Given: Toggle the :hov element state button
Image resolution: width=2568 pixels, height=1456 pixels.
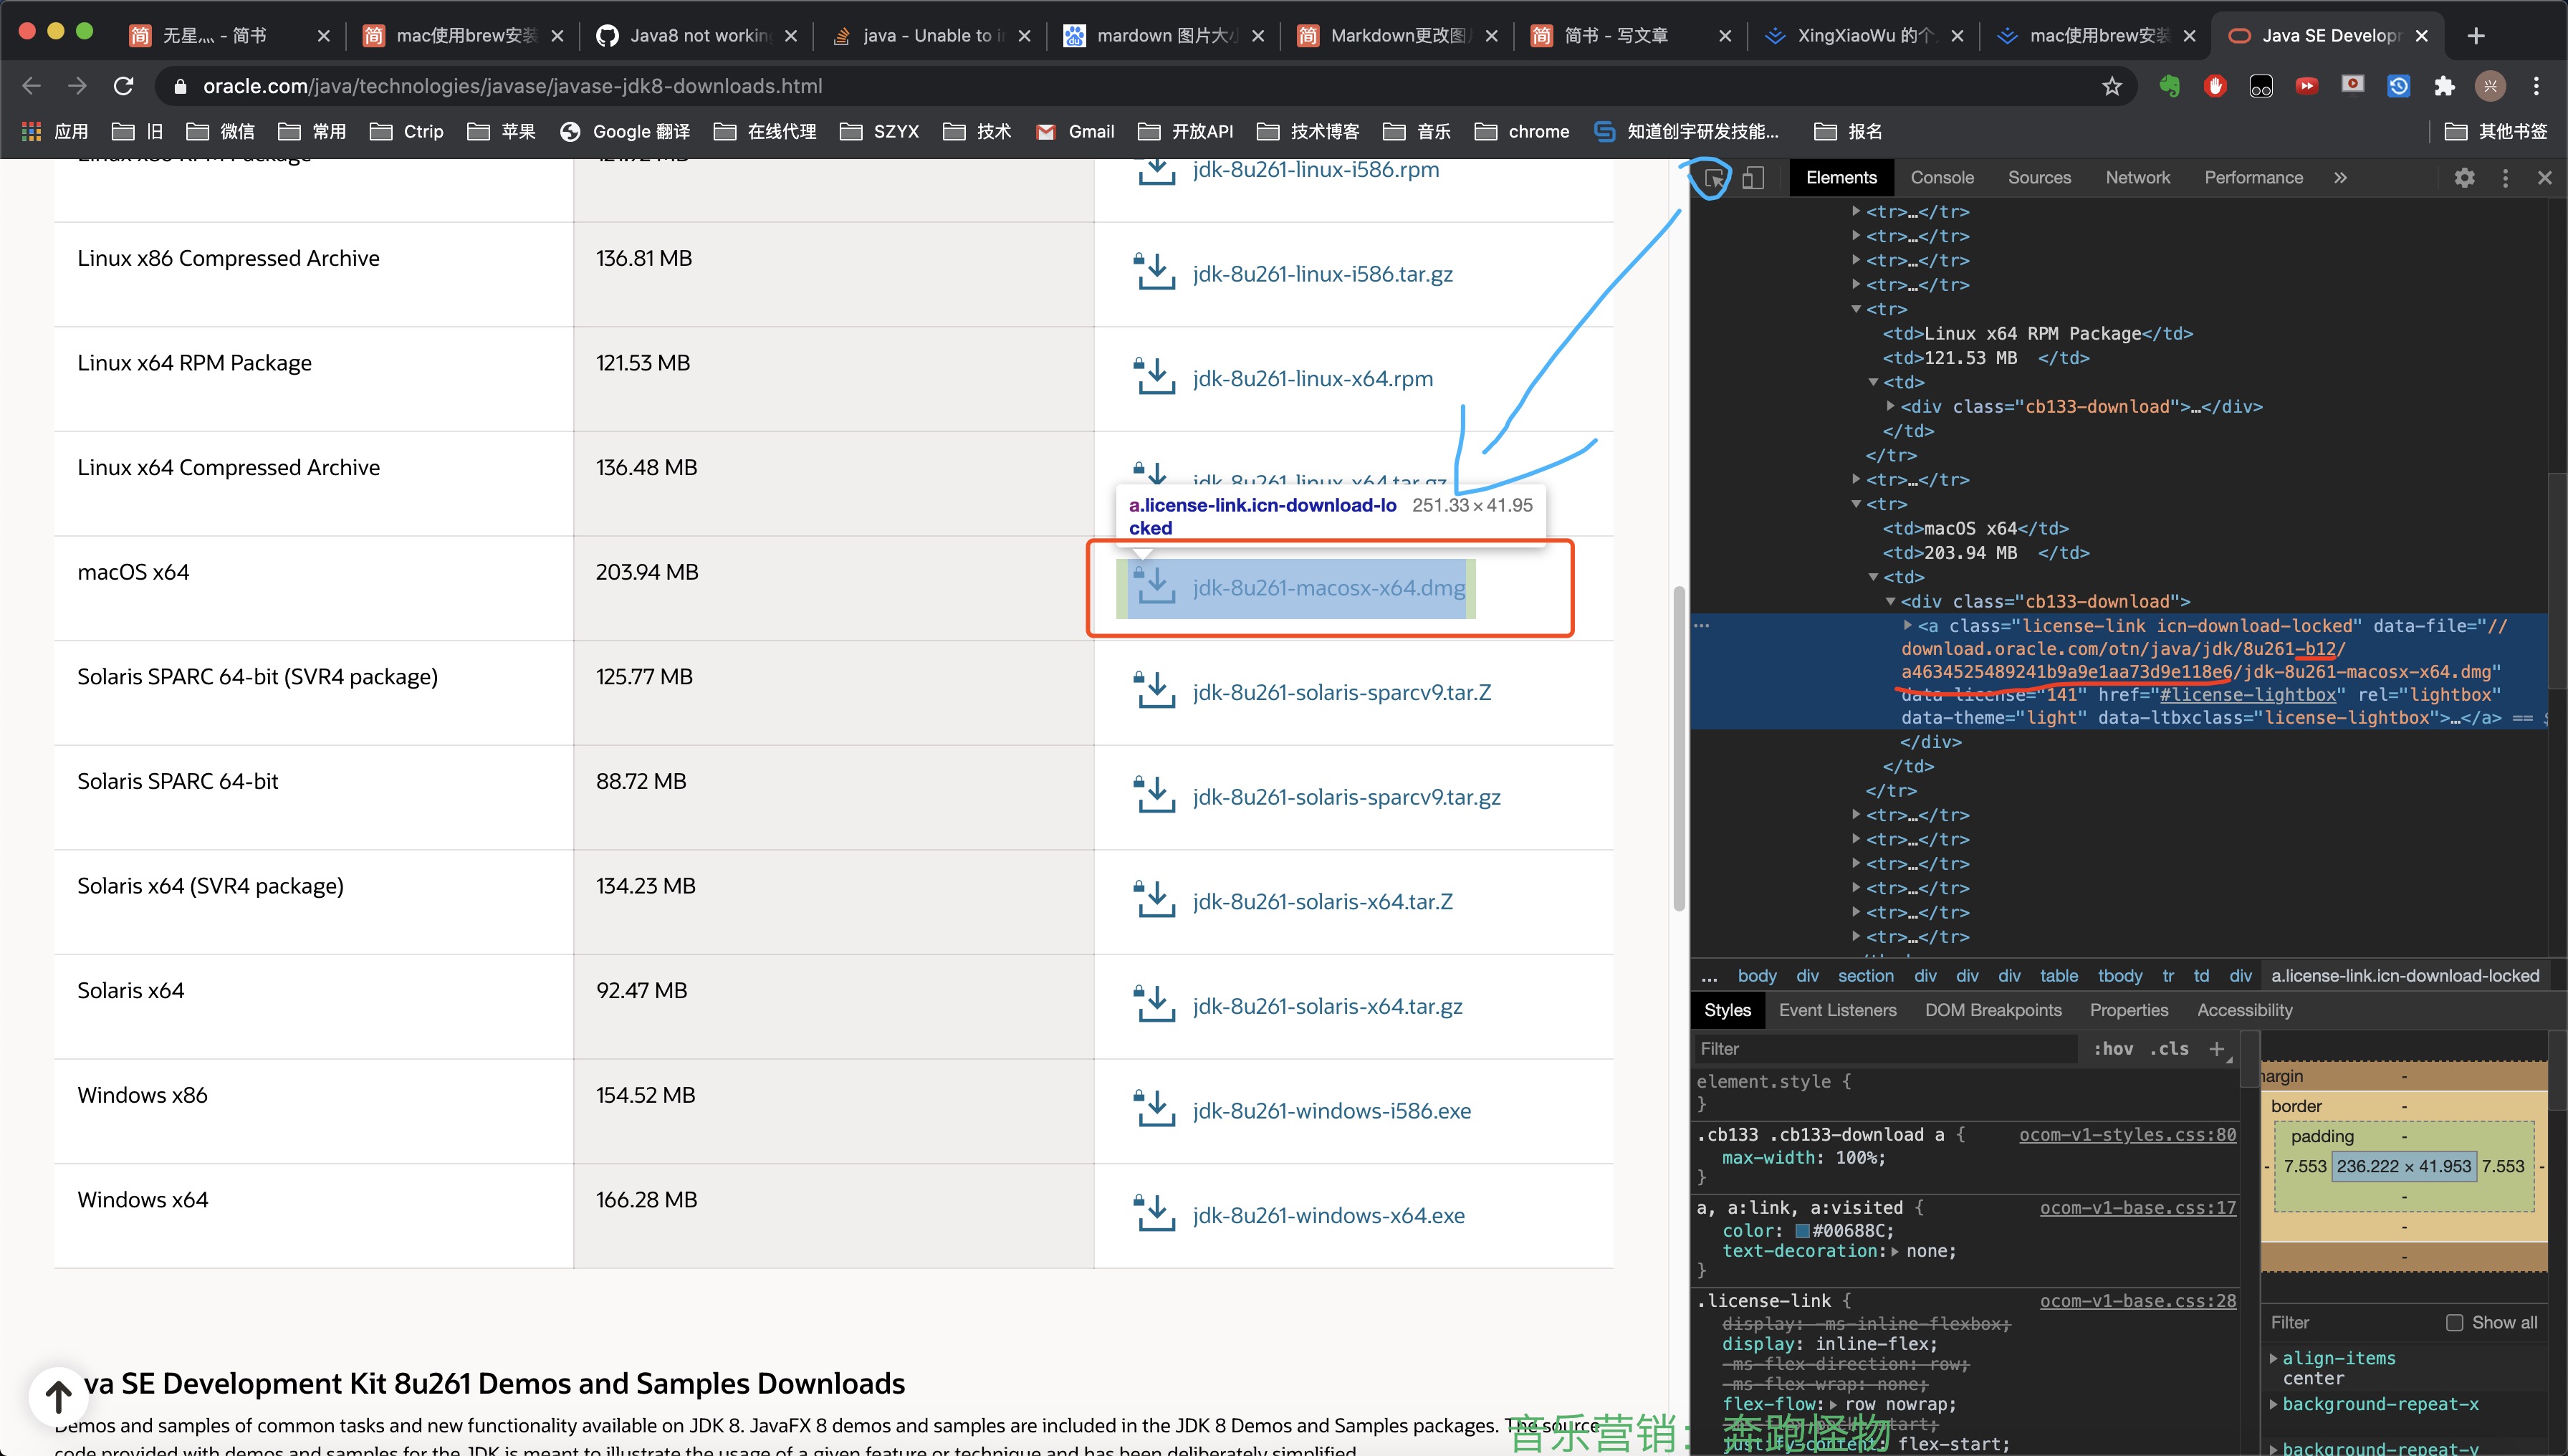Looking at the screenshot, I should [2113, 1048].
